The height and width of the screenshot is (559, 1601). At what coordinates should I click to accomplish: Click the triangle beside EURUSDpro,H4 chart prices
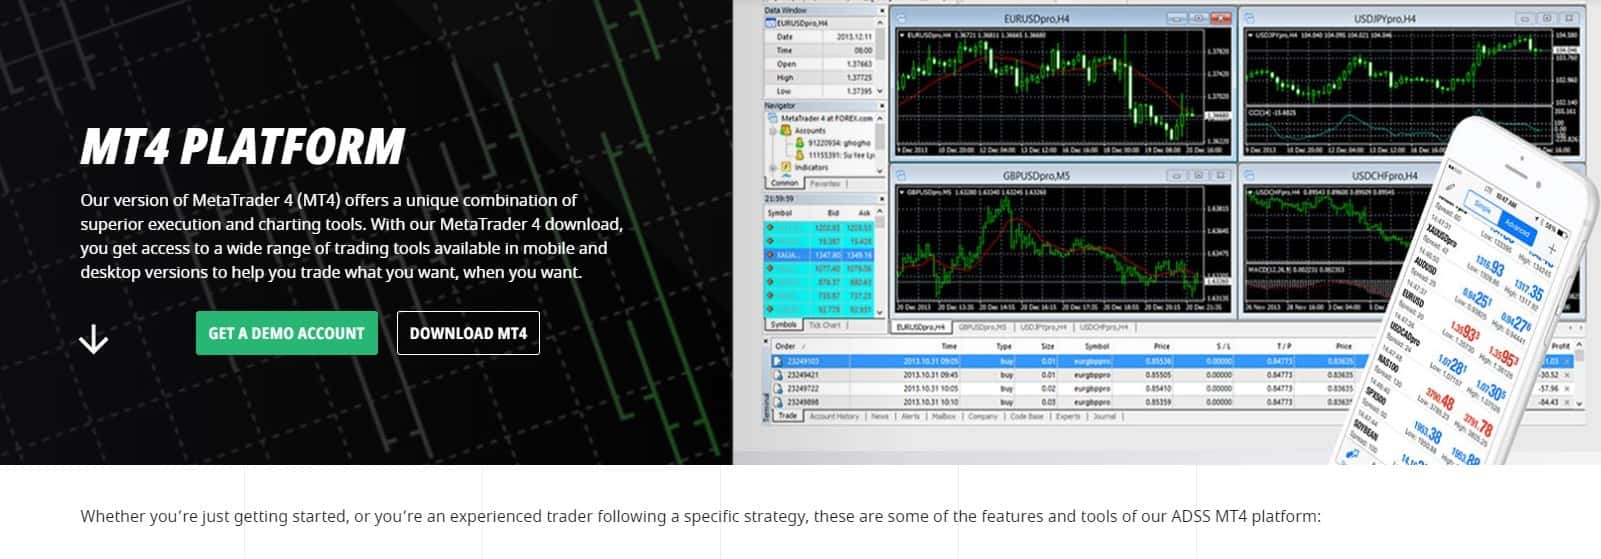point(902,35)
